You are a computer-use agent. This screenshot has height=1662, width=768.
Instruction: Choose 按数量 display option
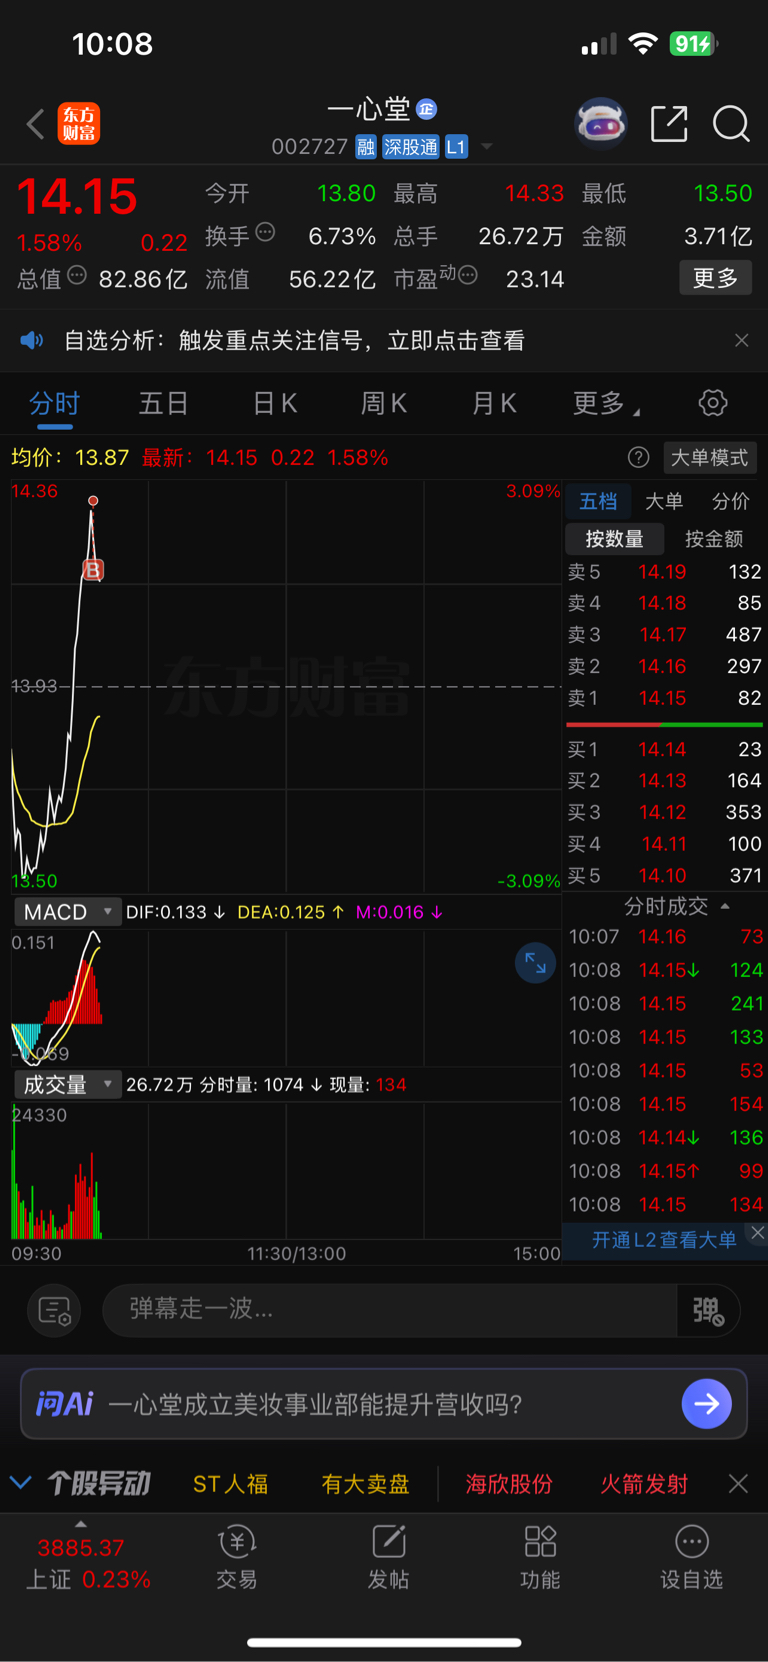[614, 539]
